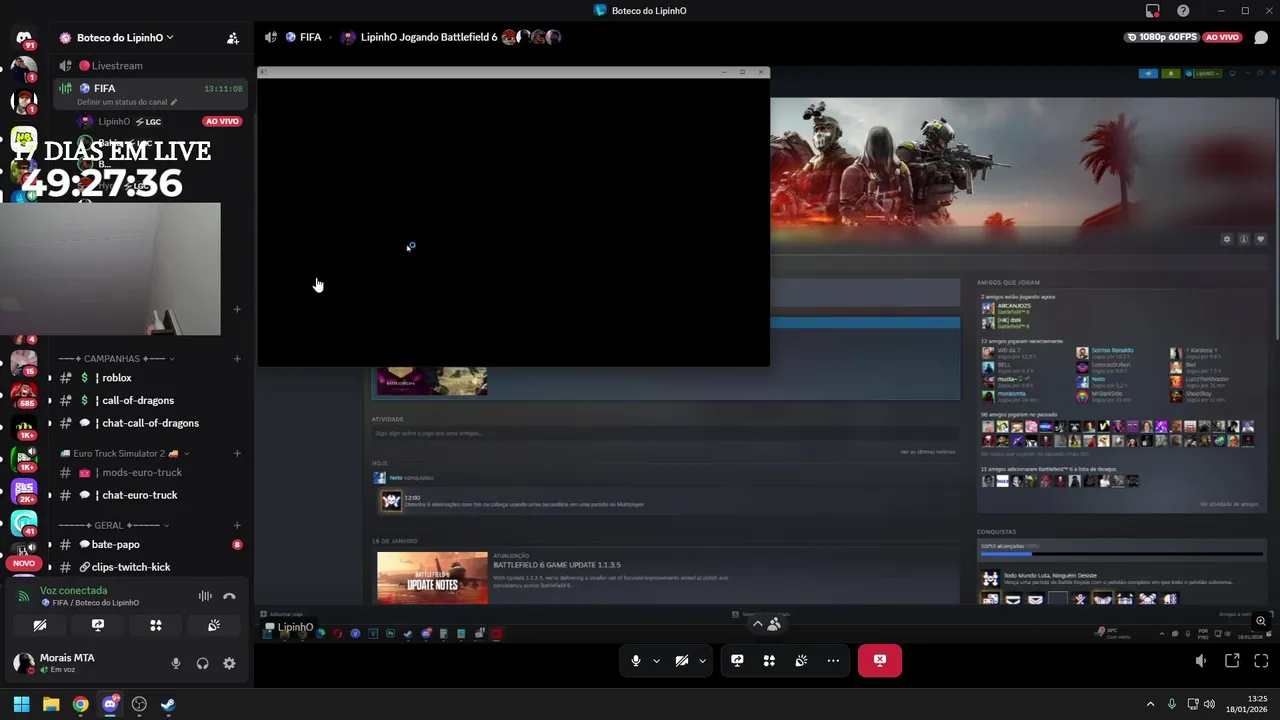Screen dimensions: 1280x720
Task: Collapse Euro Truck Simulator 2 category
Action: (x=124, y=453)
